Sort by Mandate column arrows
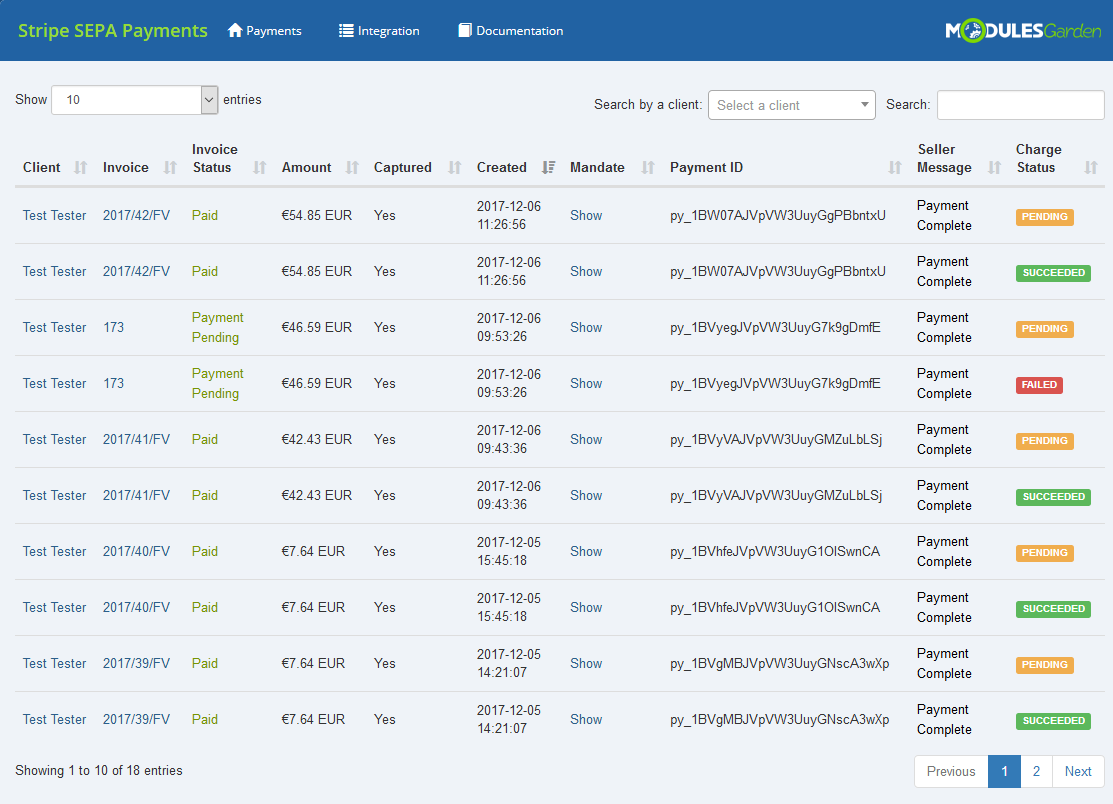 click(x=648, y=167)
